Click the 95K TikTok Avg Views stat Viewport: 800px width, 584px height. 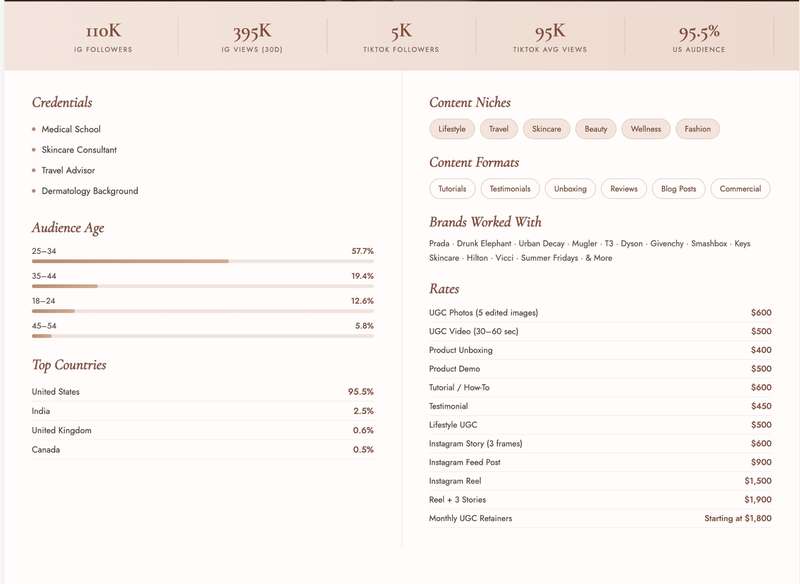pyautogui.click(x=550, y=37)
